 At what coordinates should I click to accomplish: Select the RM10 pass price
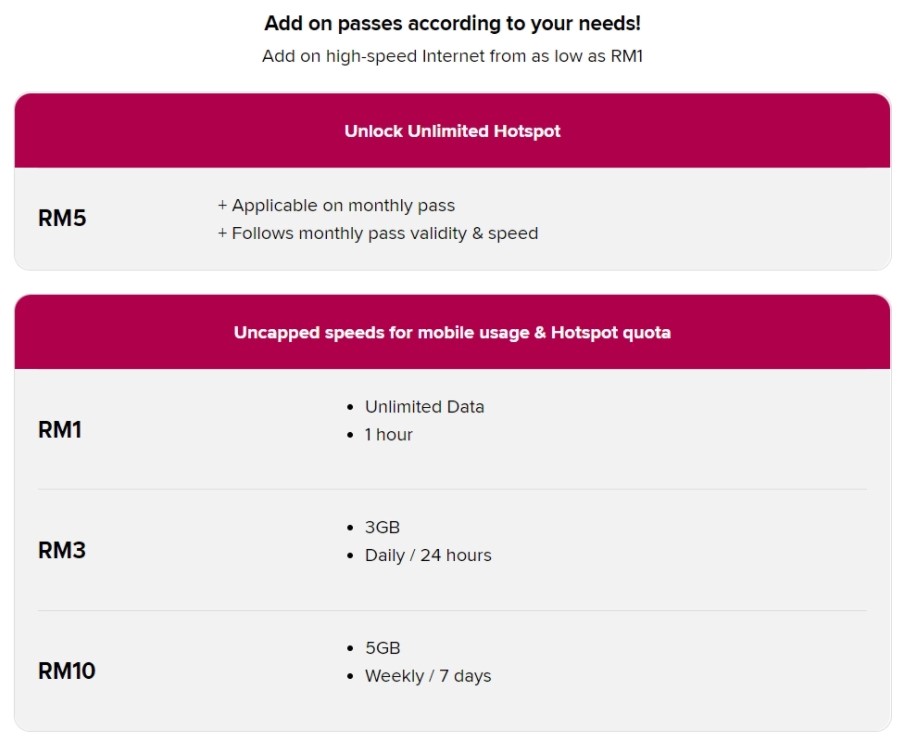click(66, 671)
